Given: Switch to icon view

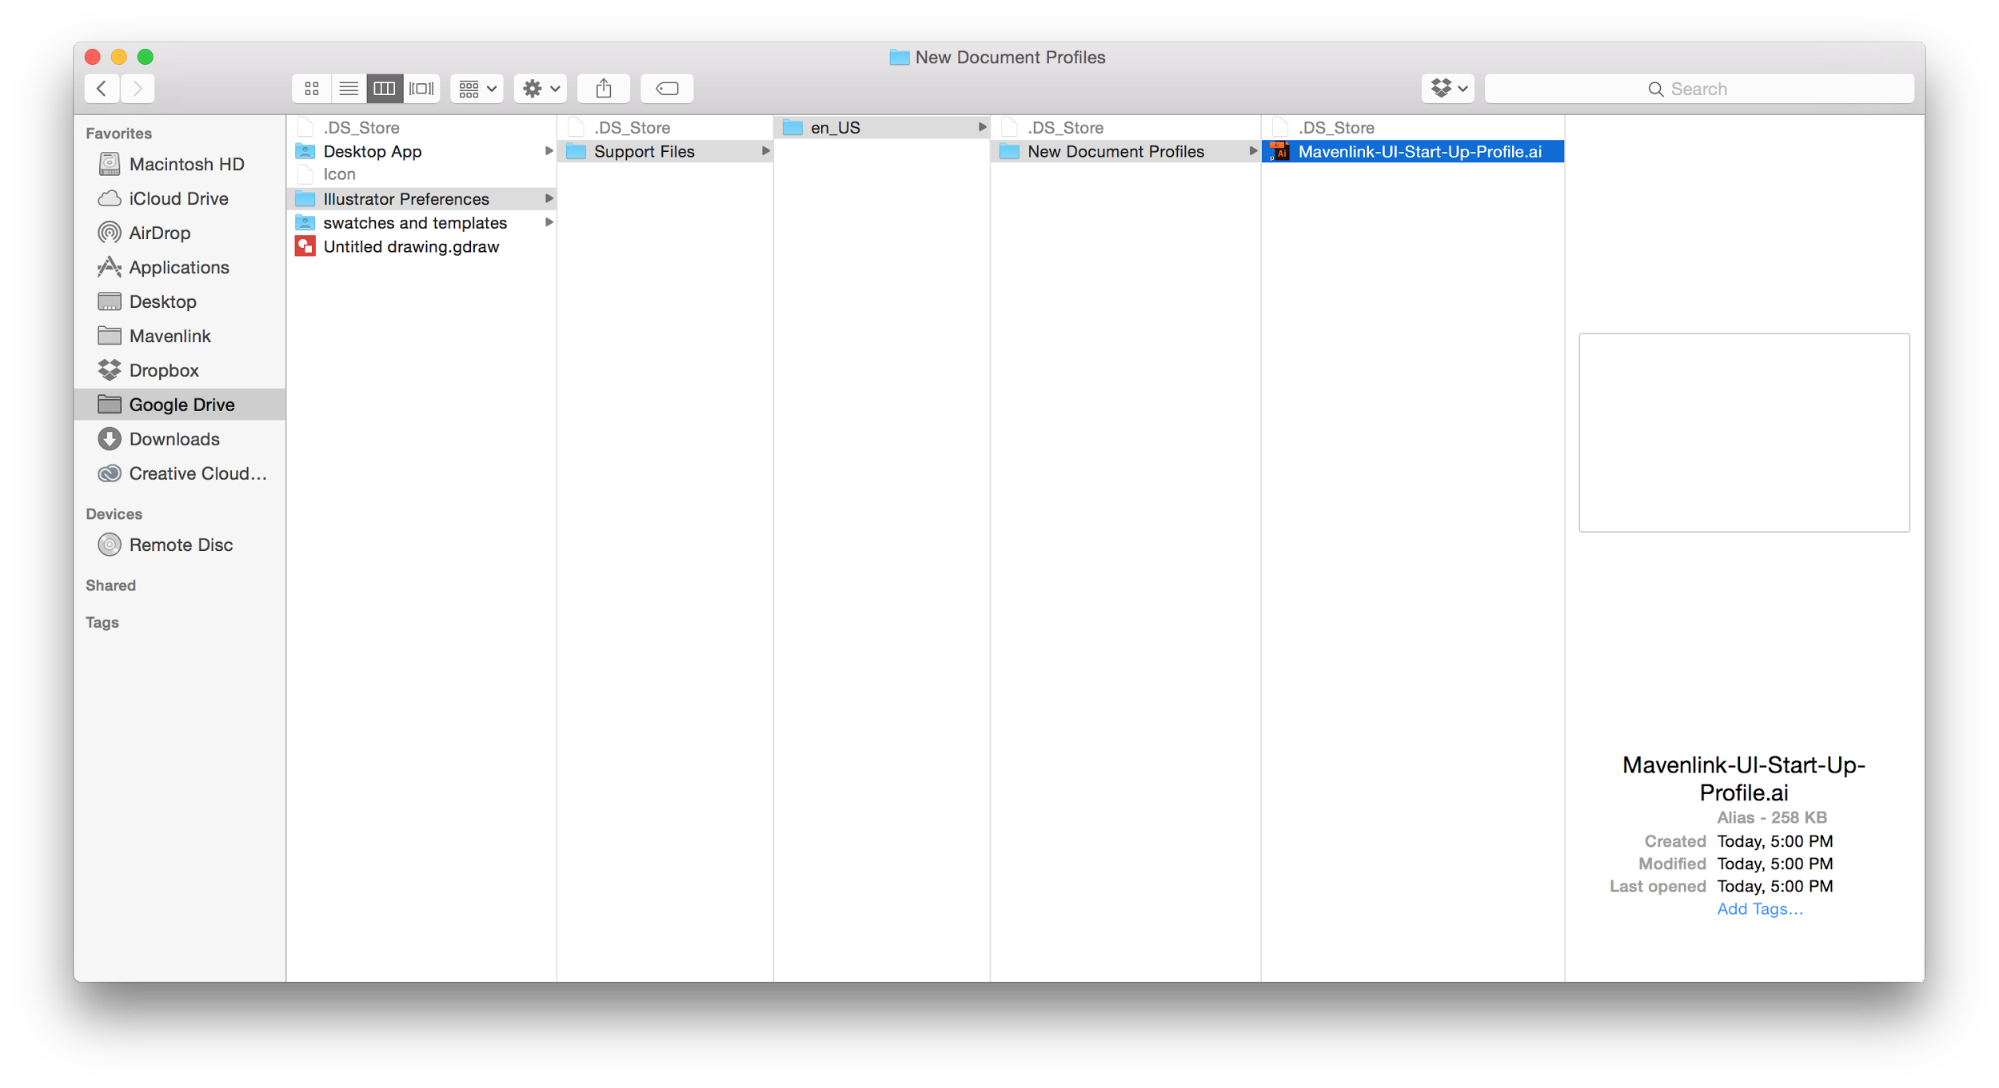Looking at the screenshot, I should (x=311, y=89).
